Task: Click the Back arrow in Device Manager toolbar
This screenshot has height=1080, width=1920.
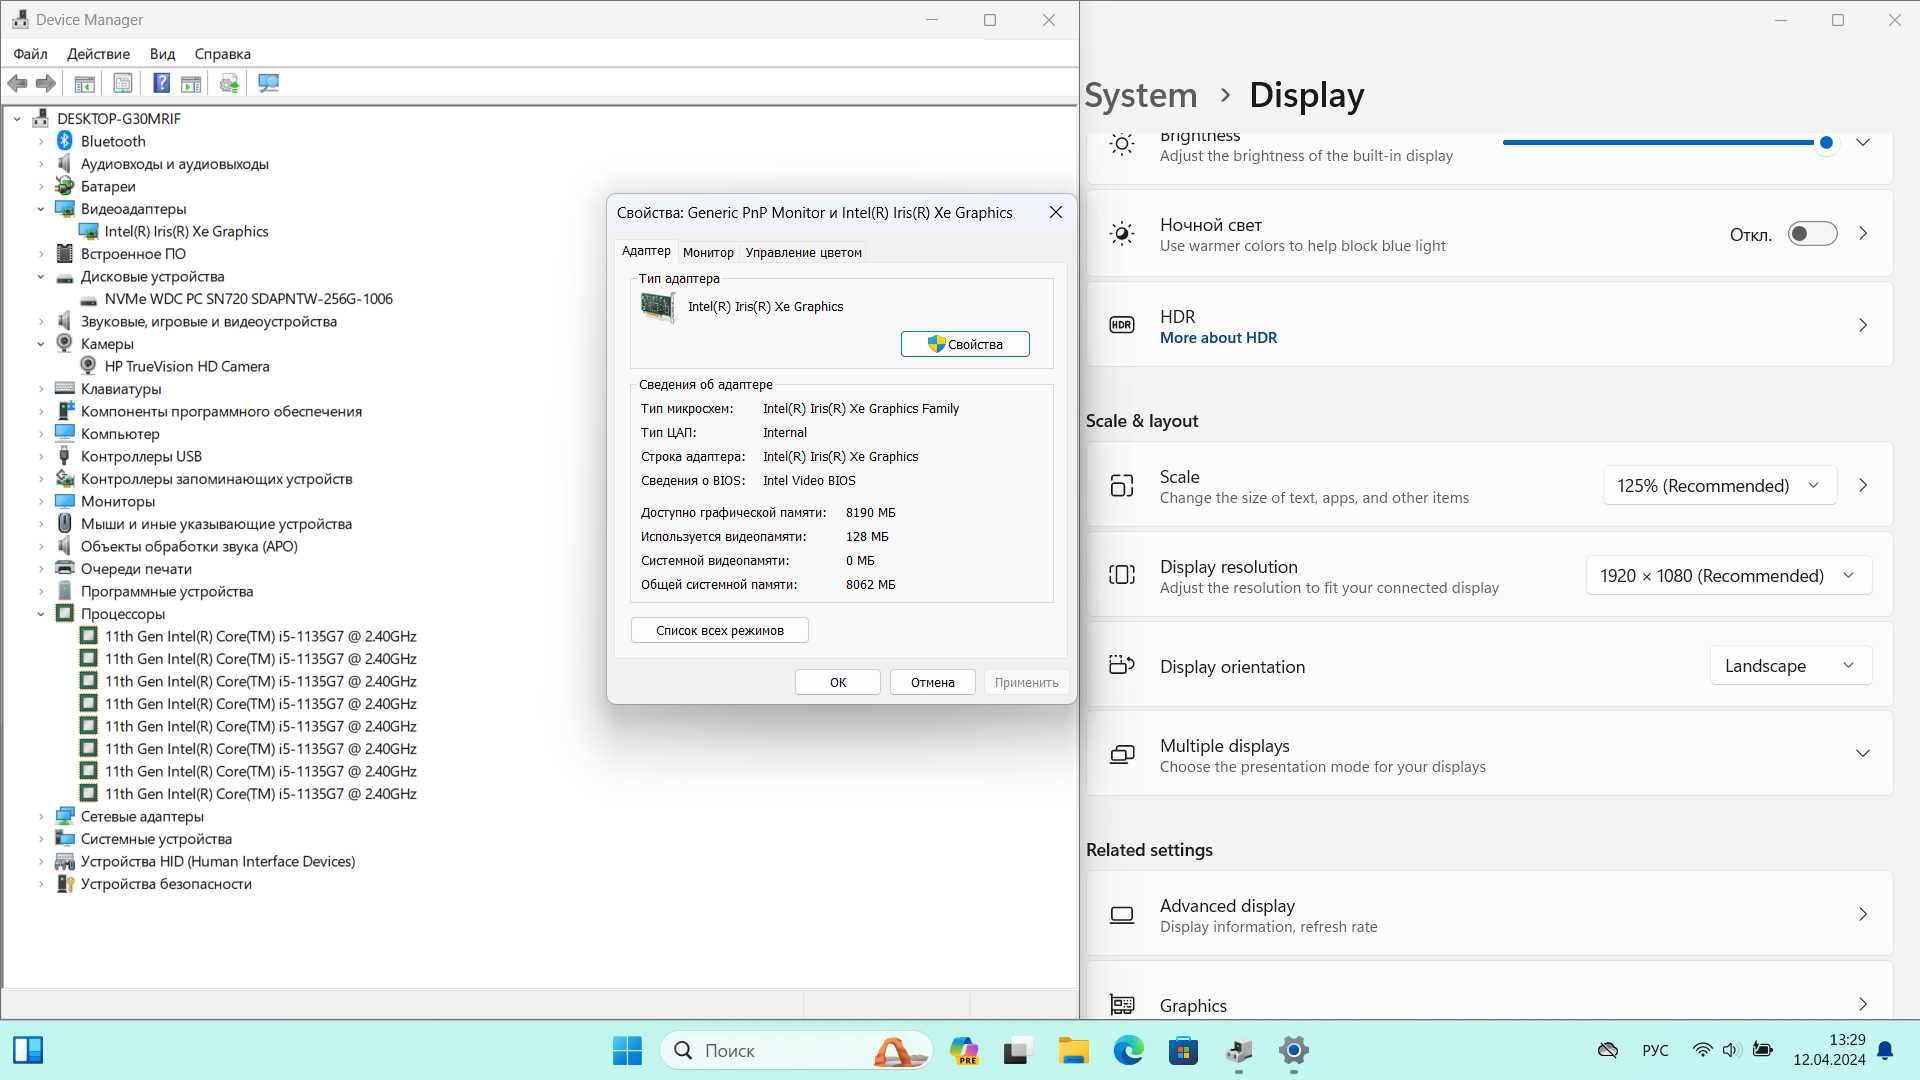Action: point(17,83)
